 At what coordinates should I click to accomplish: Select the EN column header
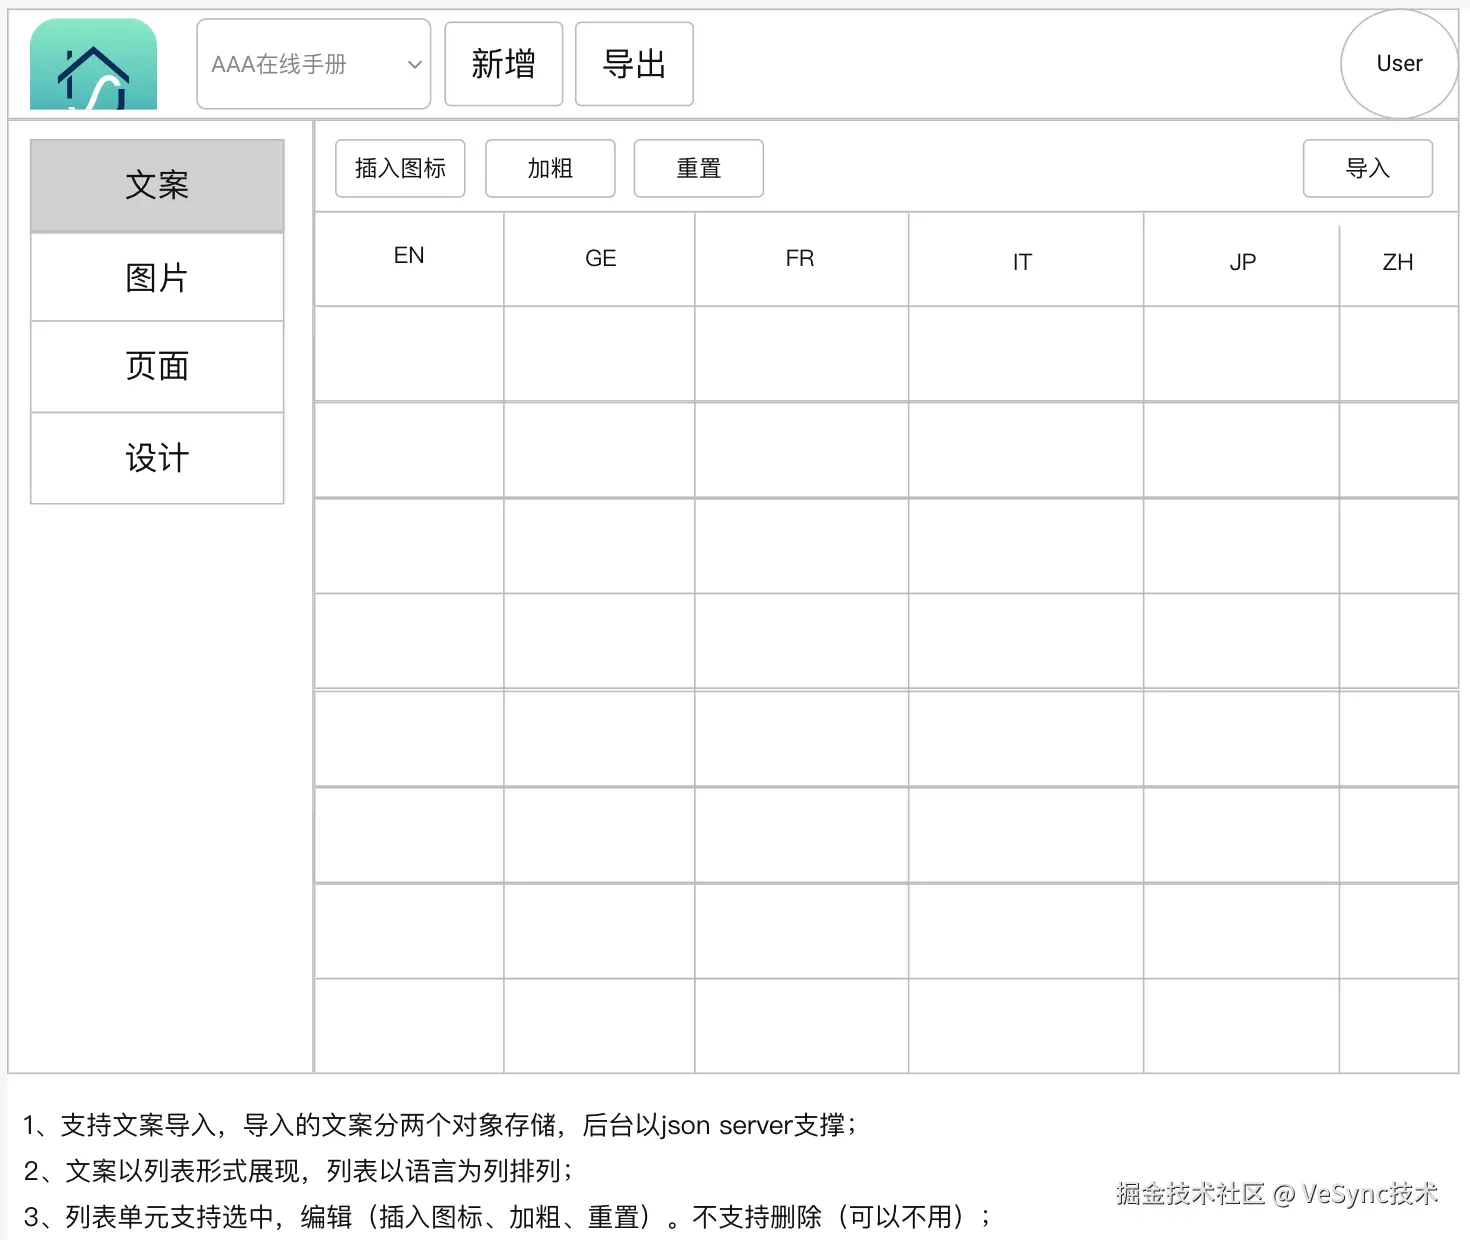(408, 256)
